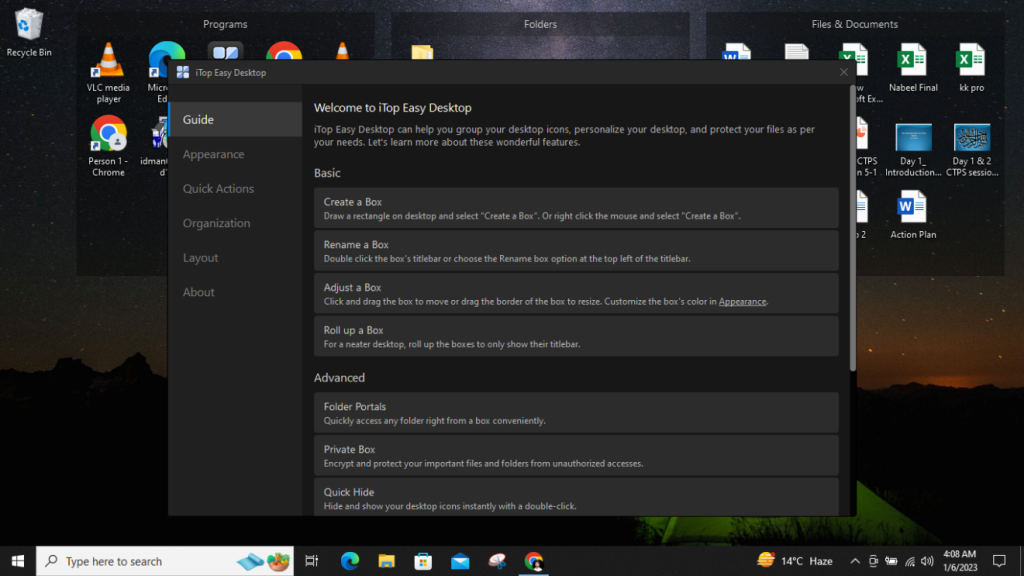1024x576 pixels.
Task: Launch Microsoft Store from the taskbar
Action: 423,561
